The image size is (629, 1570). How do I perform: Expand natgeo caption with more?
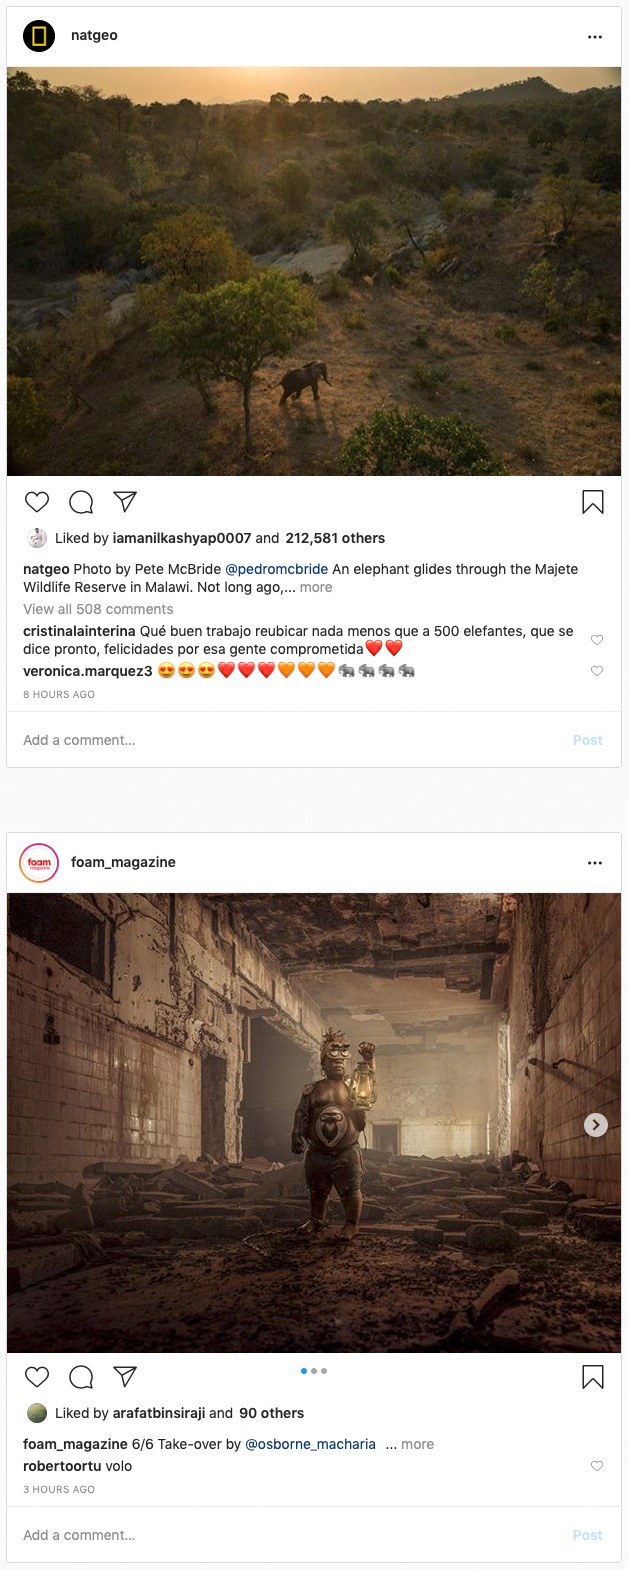point(316,587)
